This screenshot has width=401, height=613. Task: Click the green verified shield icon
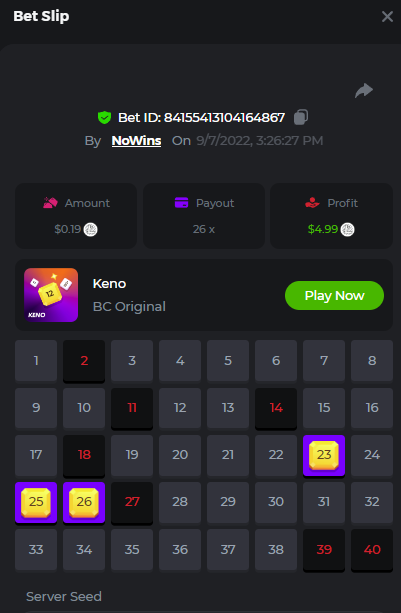click(104, 117)
